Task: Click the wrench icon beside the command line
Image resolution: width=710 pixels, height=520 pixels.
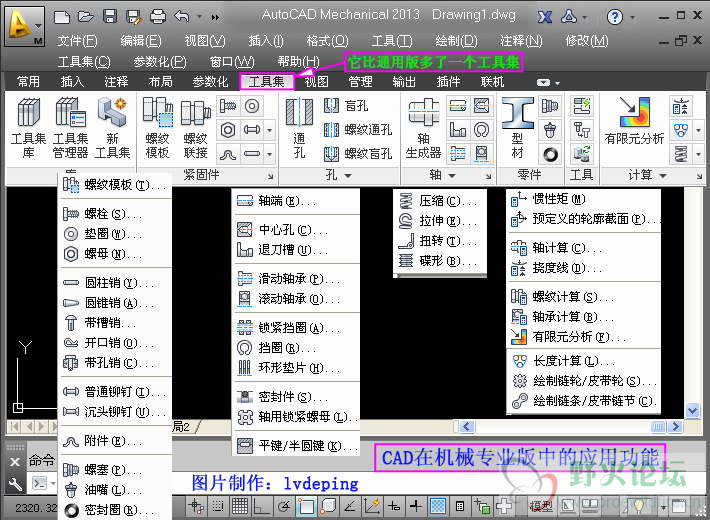Action: tap(14, 484)
